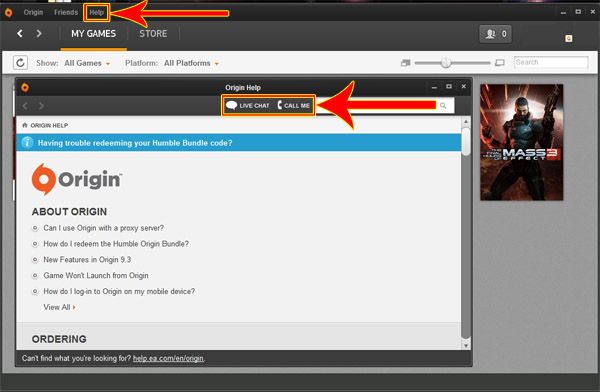Screen dimensions: 600x392
Task: Click the help window scrollbar up arrow
Action: [466, 122]
